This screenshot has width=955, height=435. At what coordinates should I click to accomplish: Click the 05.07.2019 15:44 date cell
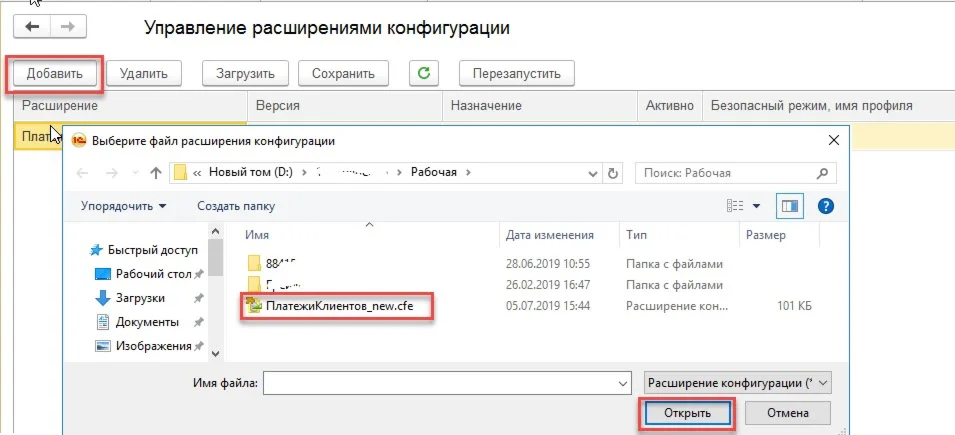pyautogui.click(x=548, y=306)
